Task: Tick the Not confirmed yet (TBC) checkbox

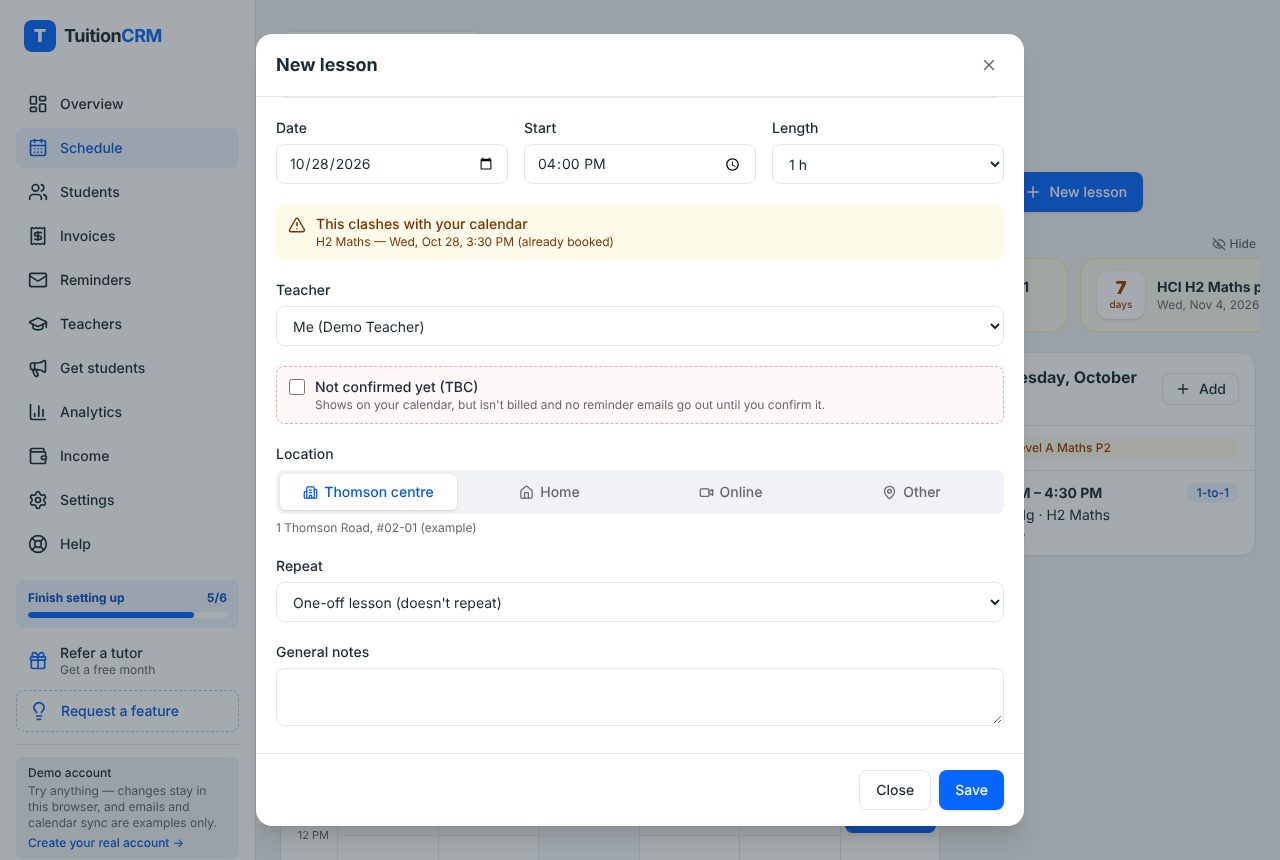Action: pyautogui.click(x=297, y=387)
